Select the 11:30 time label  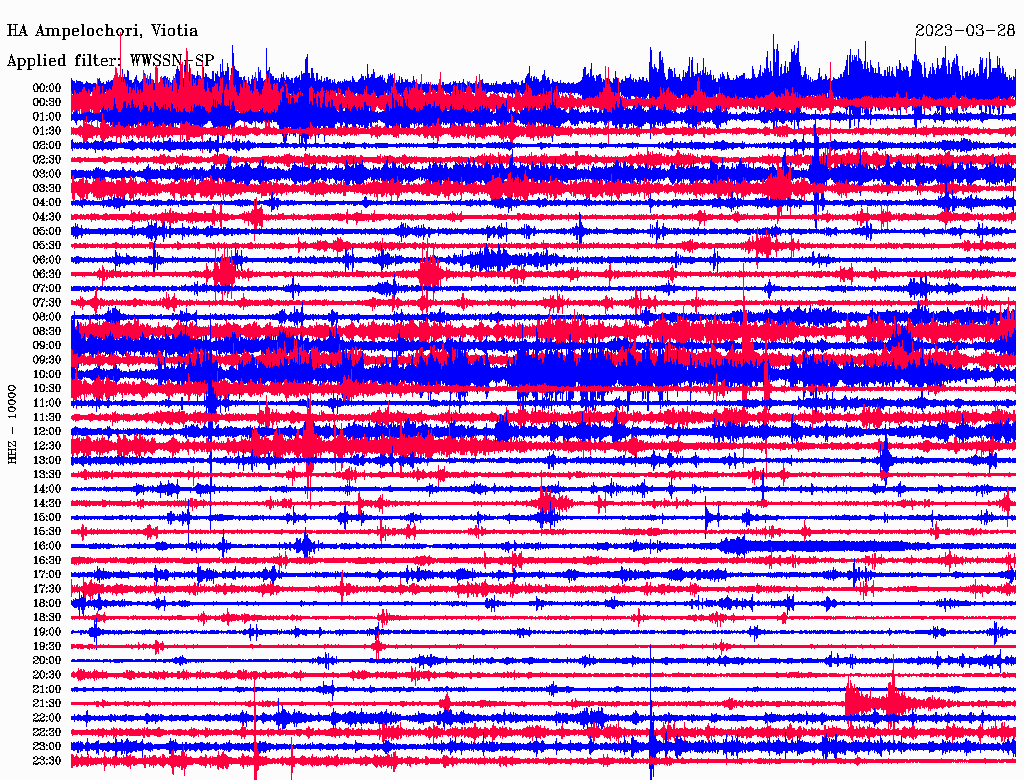(x=47, y=417)
